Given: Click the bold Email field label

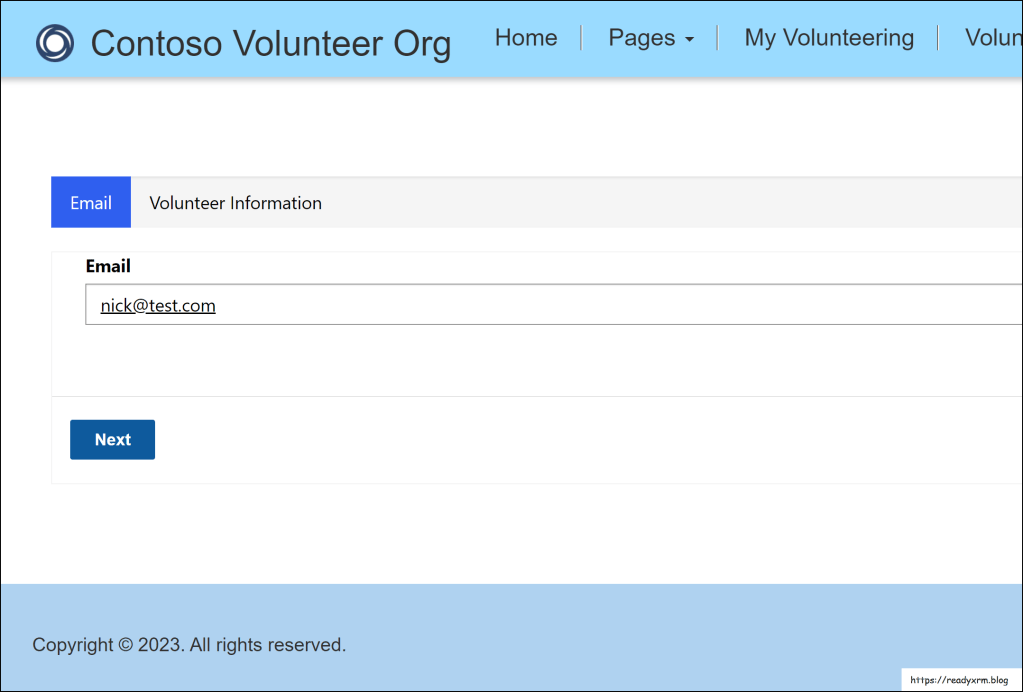Looking at the screenshot, I should (108, 266).
